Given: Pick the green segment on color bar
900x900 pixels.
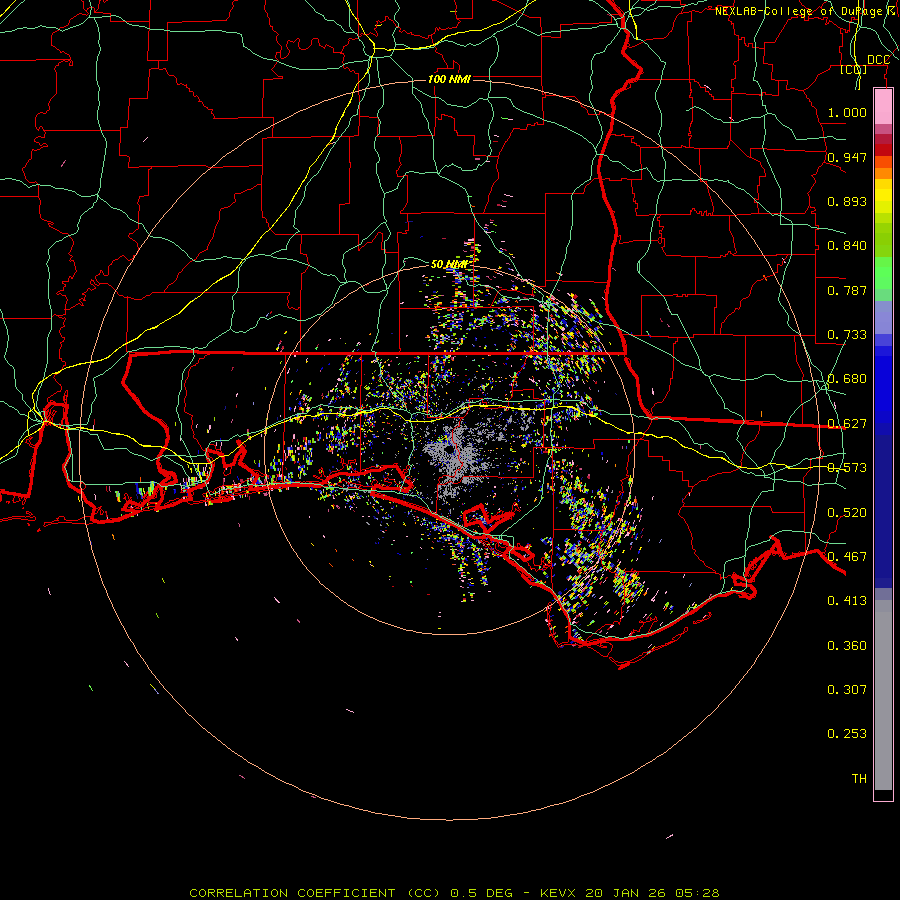Looking at the screenshot, I should [883, 275].
